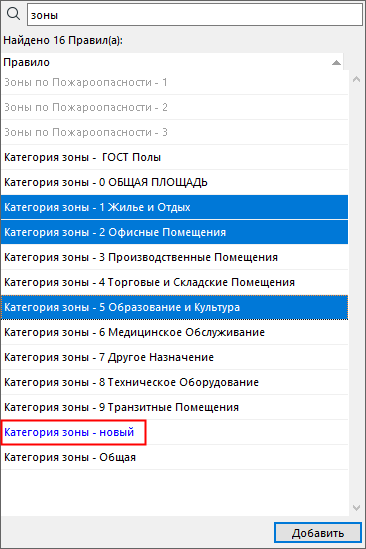Click the scrollbar down arrow
366x549 pixels.
click(357, 507)
